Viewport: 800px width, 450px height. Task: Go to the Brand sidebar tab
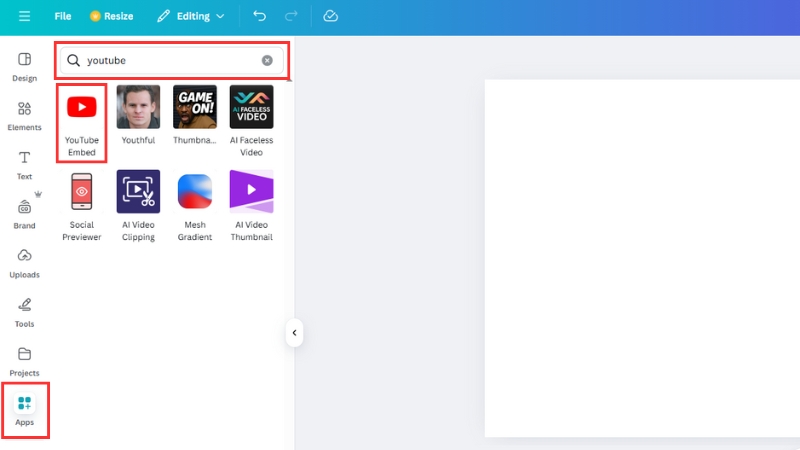point(24,213)
